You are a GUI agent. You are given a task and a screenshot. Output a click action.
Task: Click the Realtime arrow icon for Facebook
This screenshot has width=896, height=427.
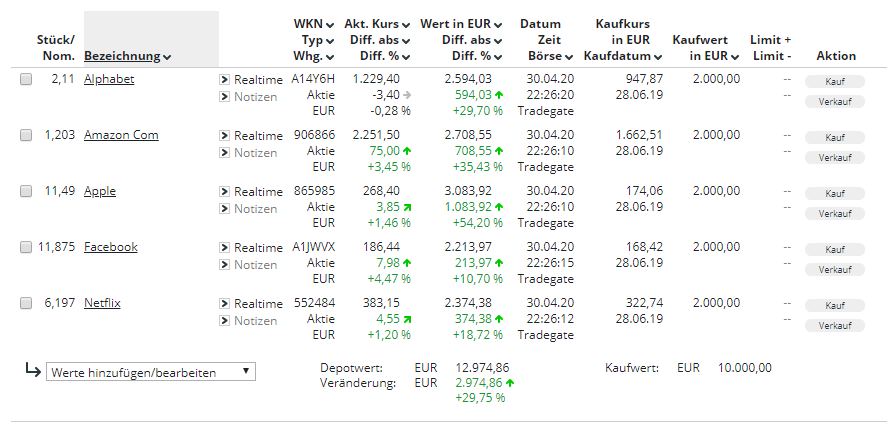coord(224,248)
